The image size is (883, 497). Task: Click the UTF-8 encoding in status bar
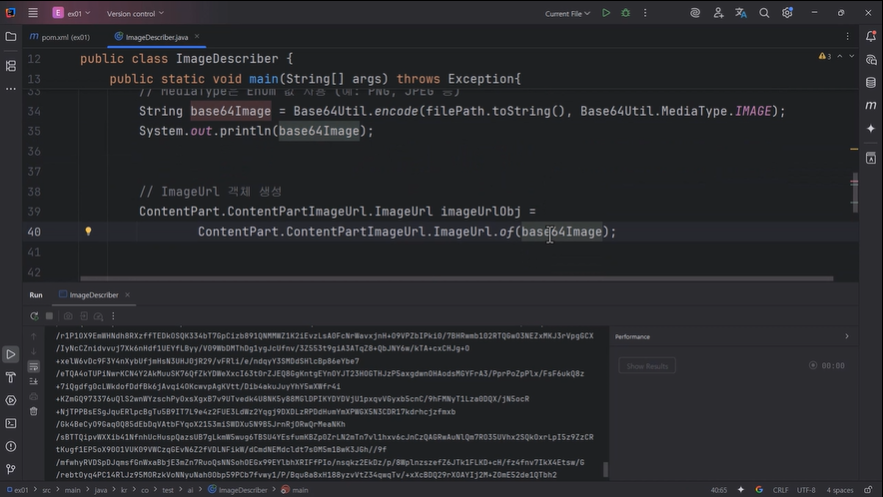point(806,490)
